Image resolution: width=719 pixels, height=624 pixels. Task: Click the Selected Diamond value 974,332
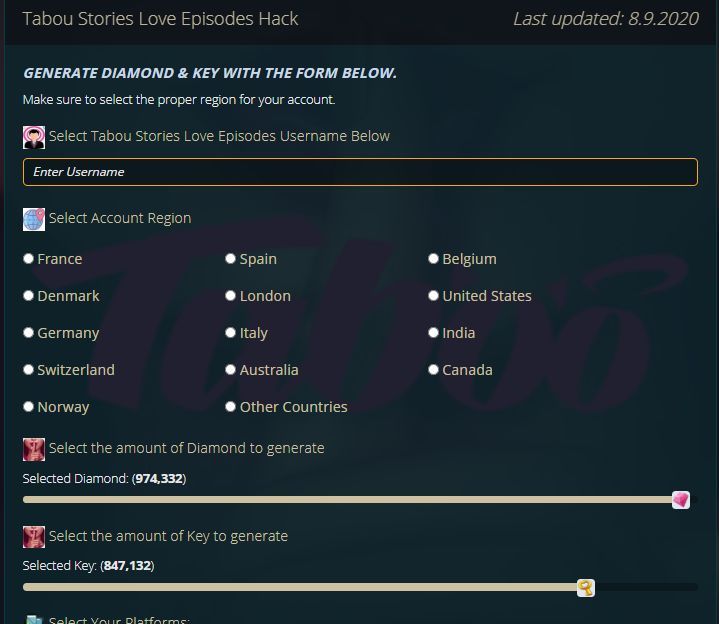point(159,479)
